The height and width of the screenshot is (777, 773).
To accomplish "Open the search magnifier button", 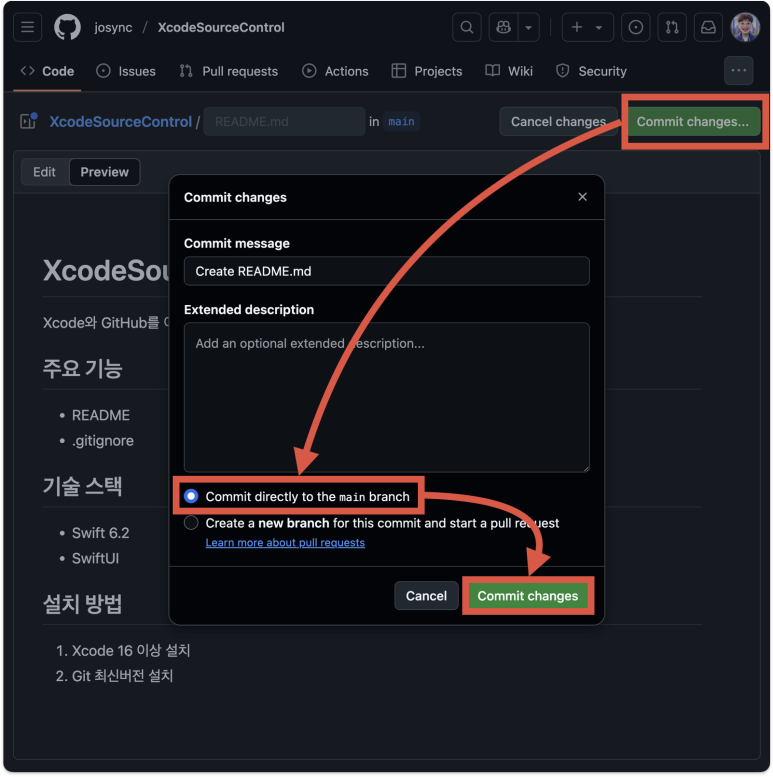I will click(467, 27).
